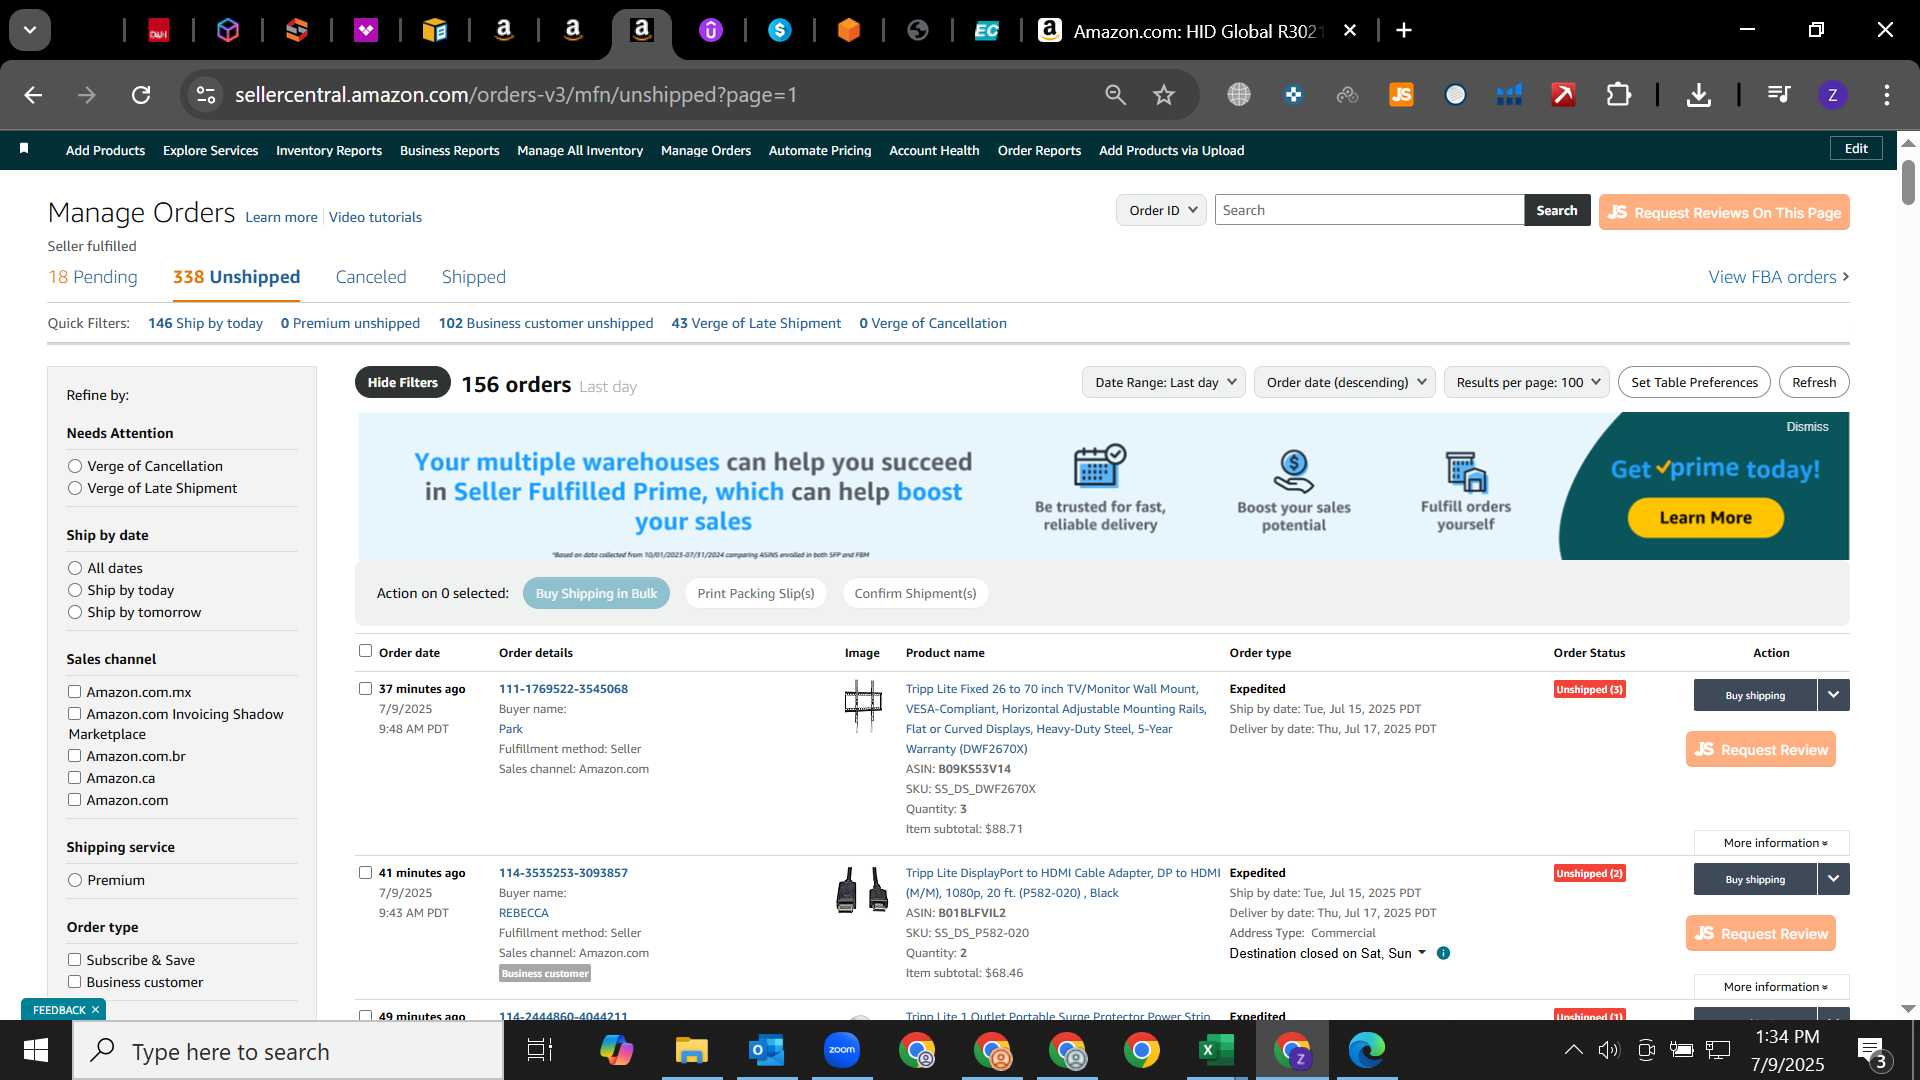Image resolution: width=1920 pixels, height=1080 pixels.
Task: Dismiss the Seller Fulfilled Prime banner
Action: pos(1807,426)
